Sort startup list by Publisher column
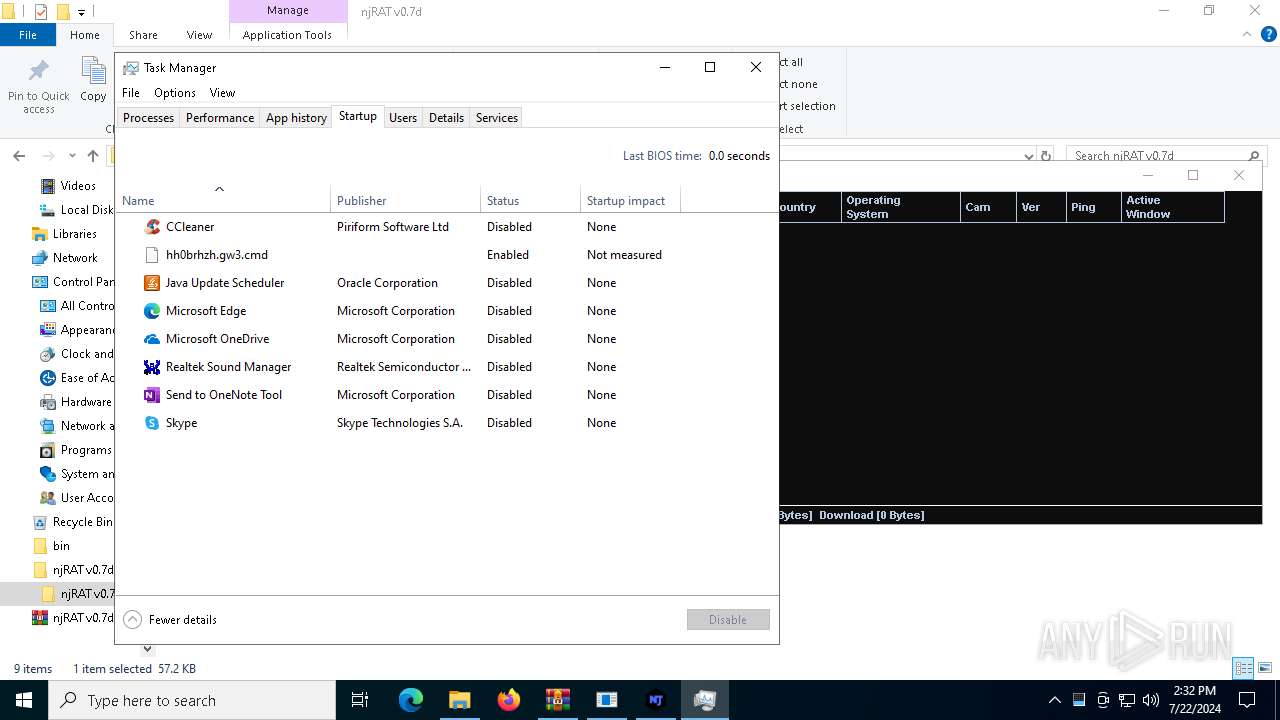Image resolution: width=1280 pixels, height=720 pixels. 405,200
